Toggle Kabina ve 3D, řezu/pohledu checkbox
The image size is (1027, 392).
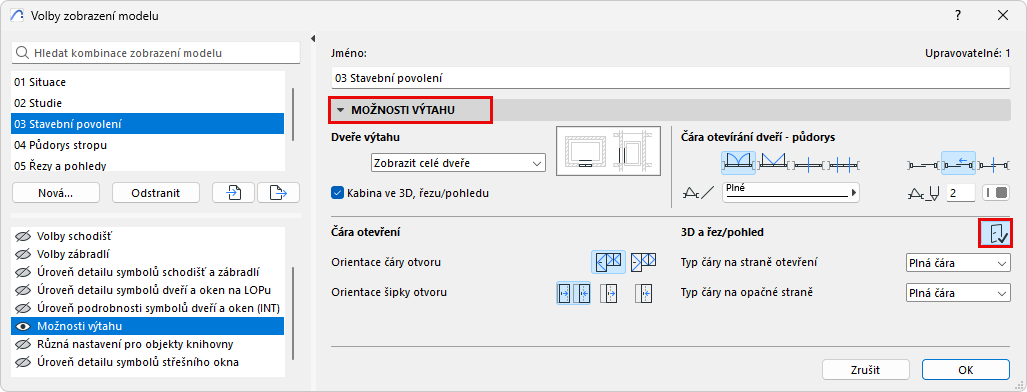[x=338, y=193]
